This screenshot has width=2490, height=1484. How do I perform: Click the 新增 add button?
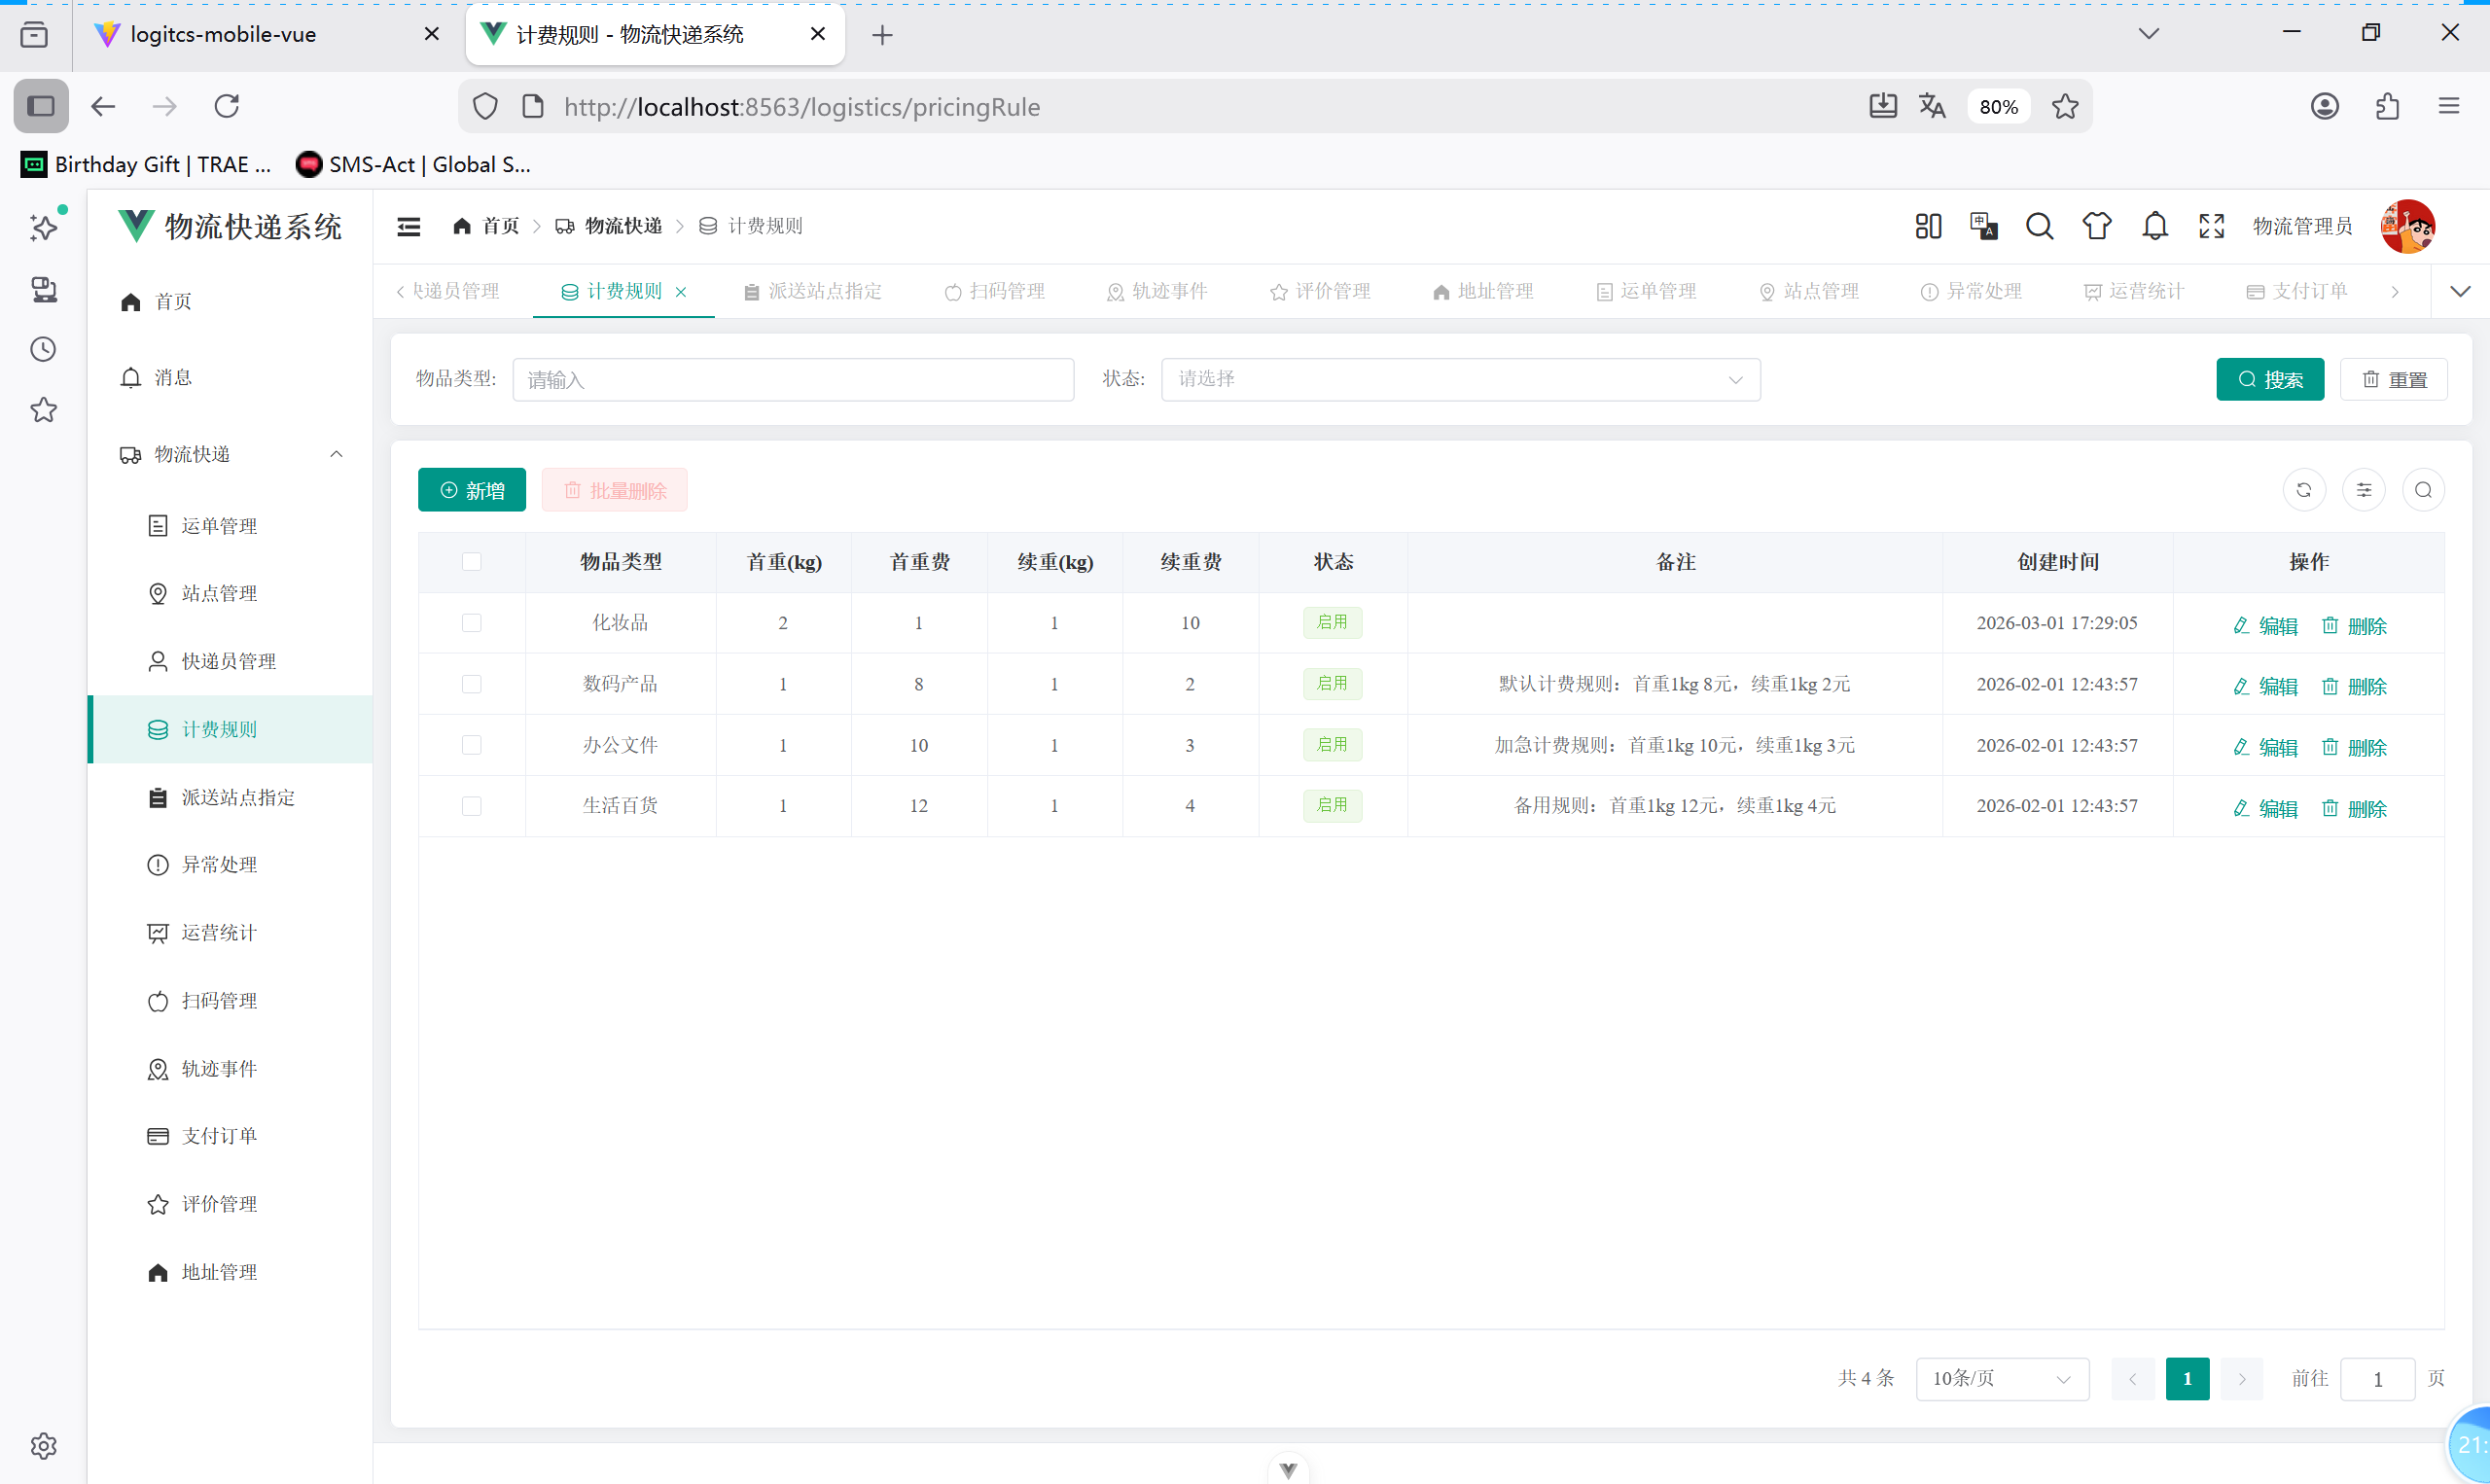(472, 490)
